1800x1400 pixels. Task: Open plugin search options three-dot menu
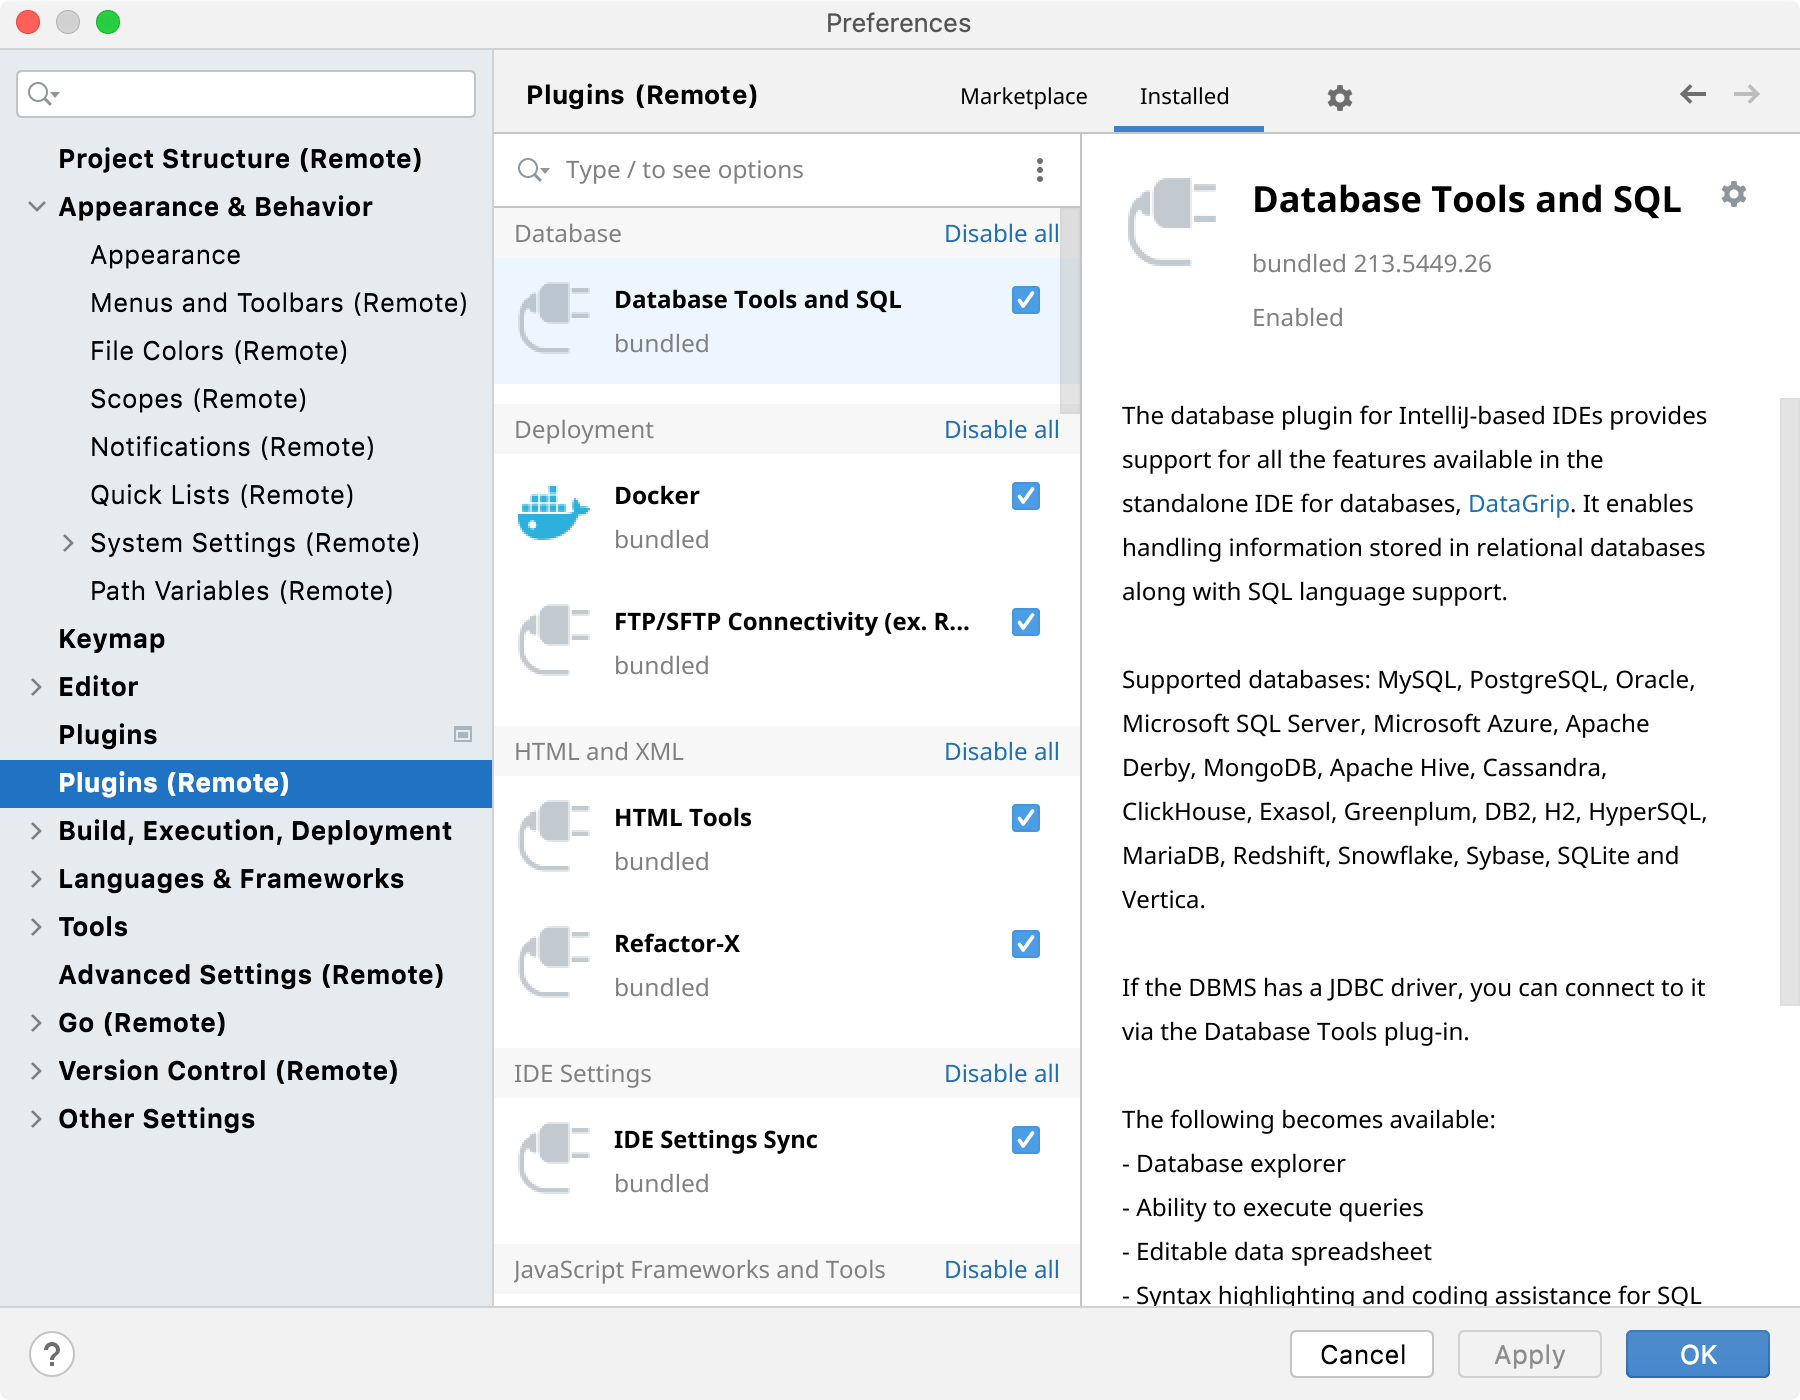click(1039, 170)
